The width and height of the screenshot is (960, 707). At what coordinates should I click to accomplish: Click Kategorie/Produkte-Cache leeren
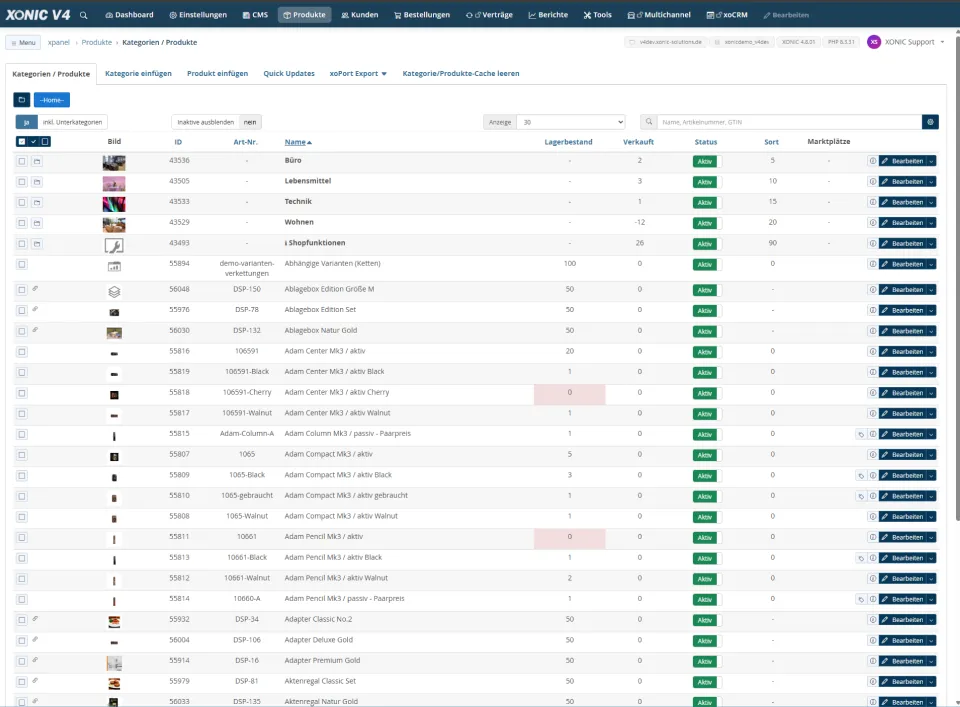pyautogui.click(x=460, y=73)
